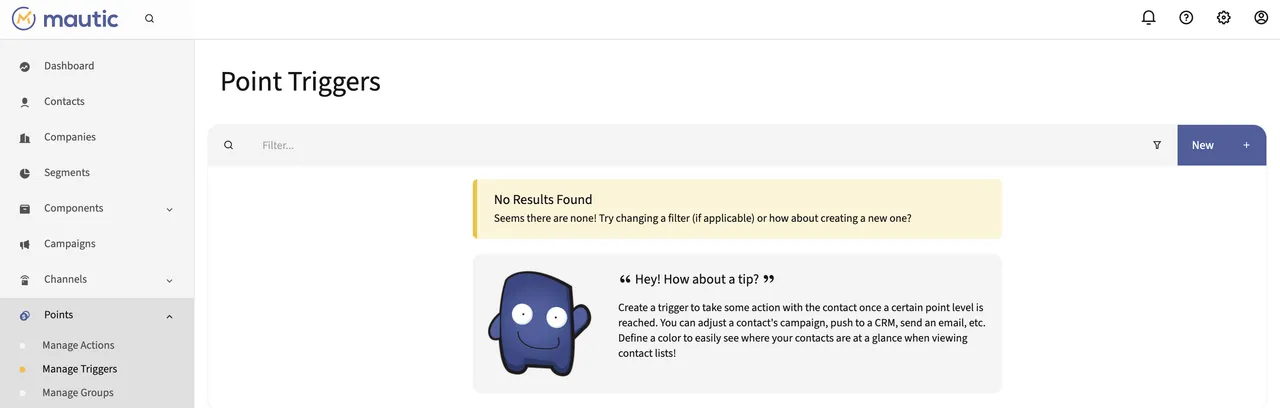
Task: Click the help question mark icon
Action: (x=1186, y=18)
